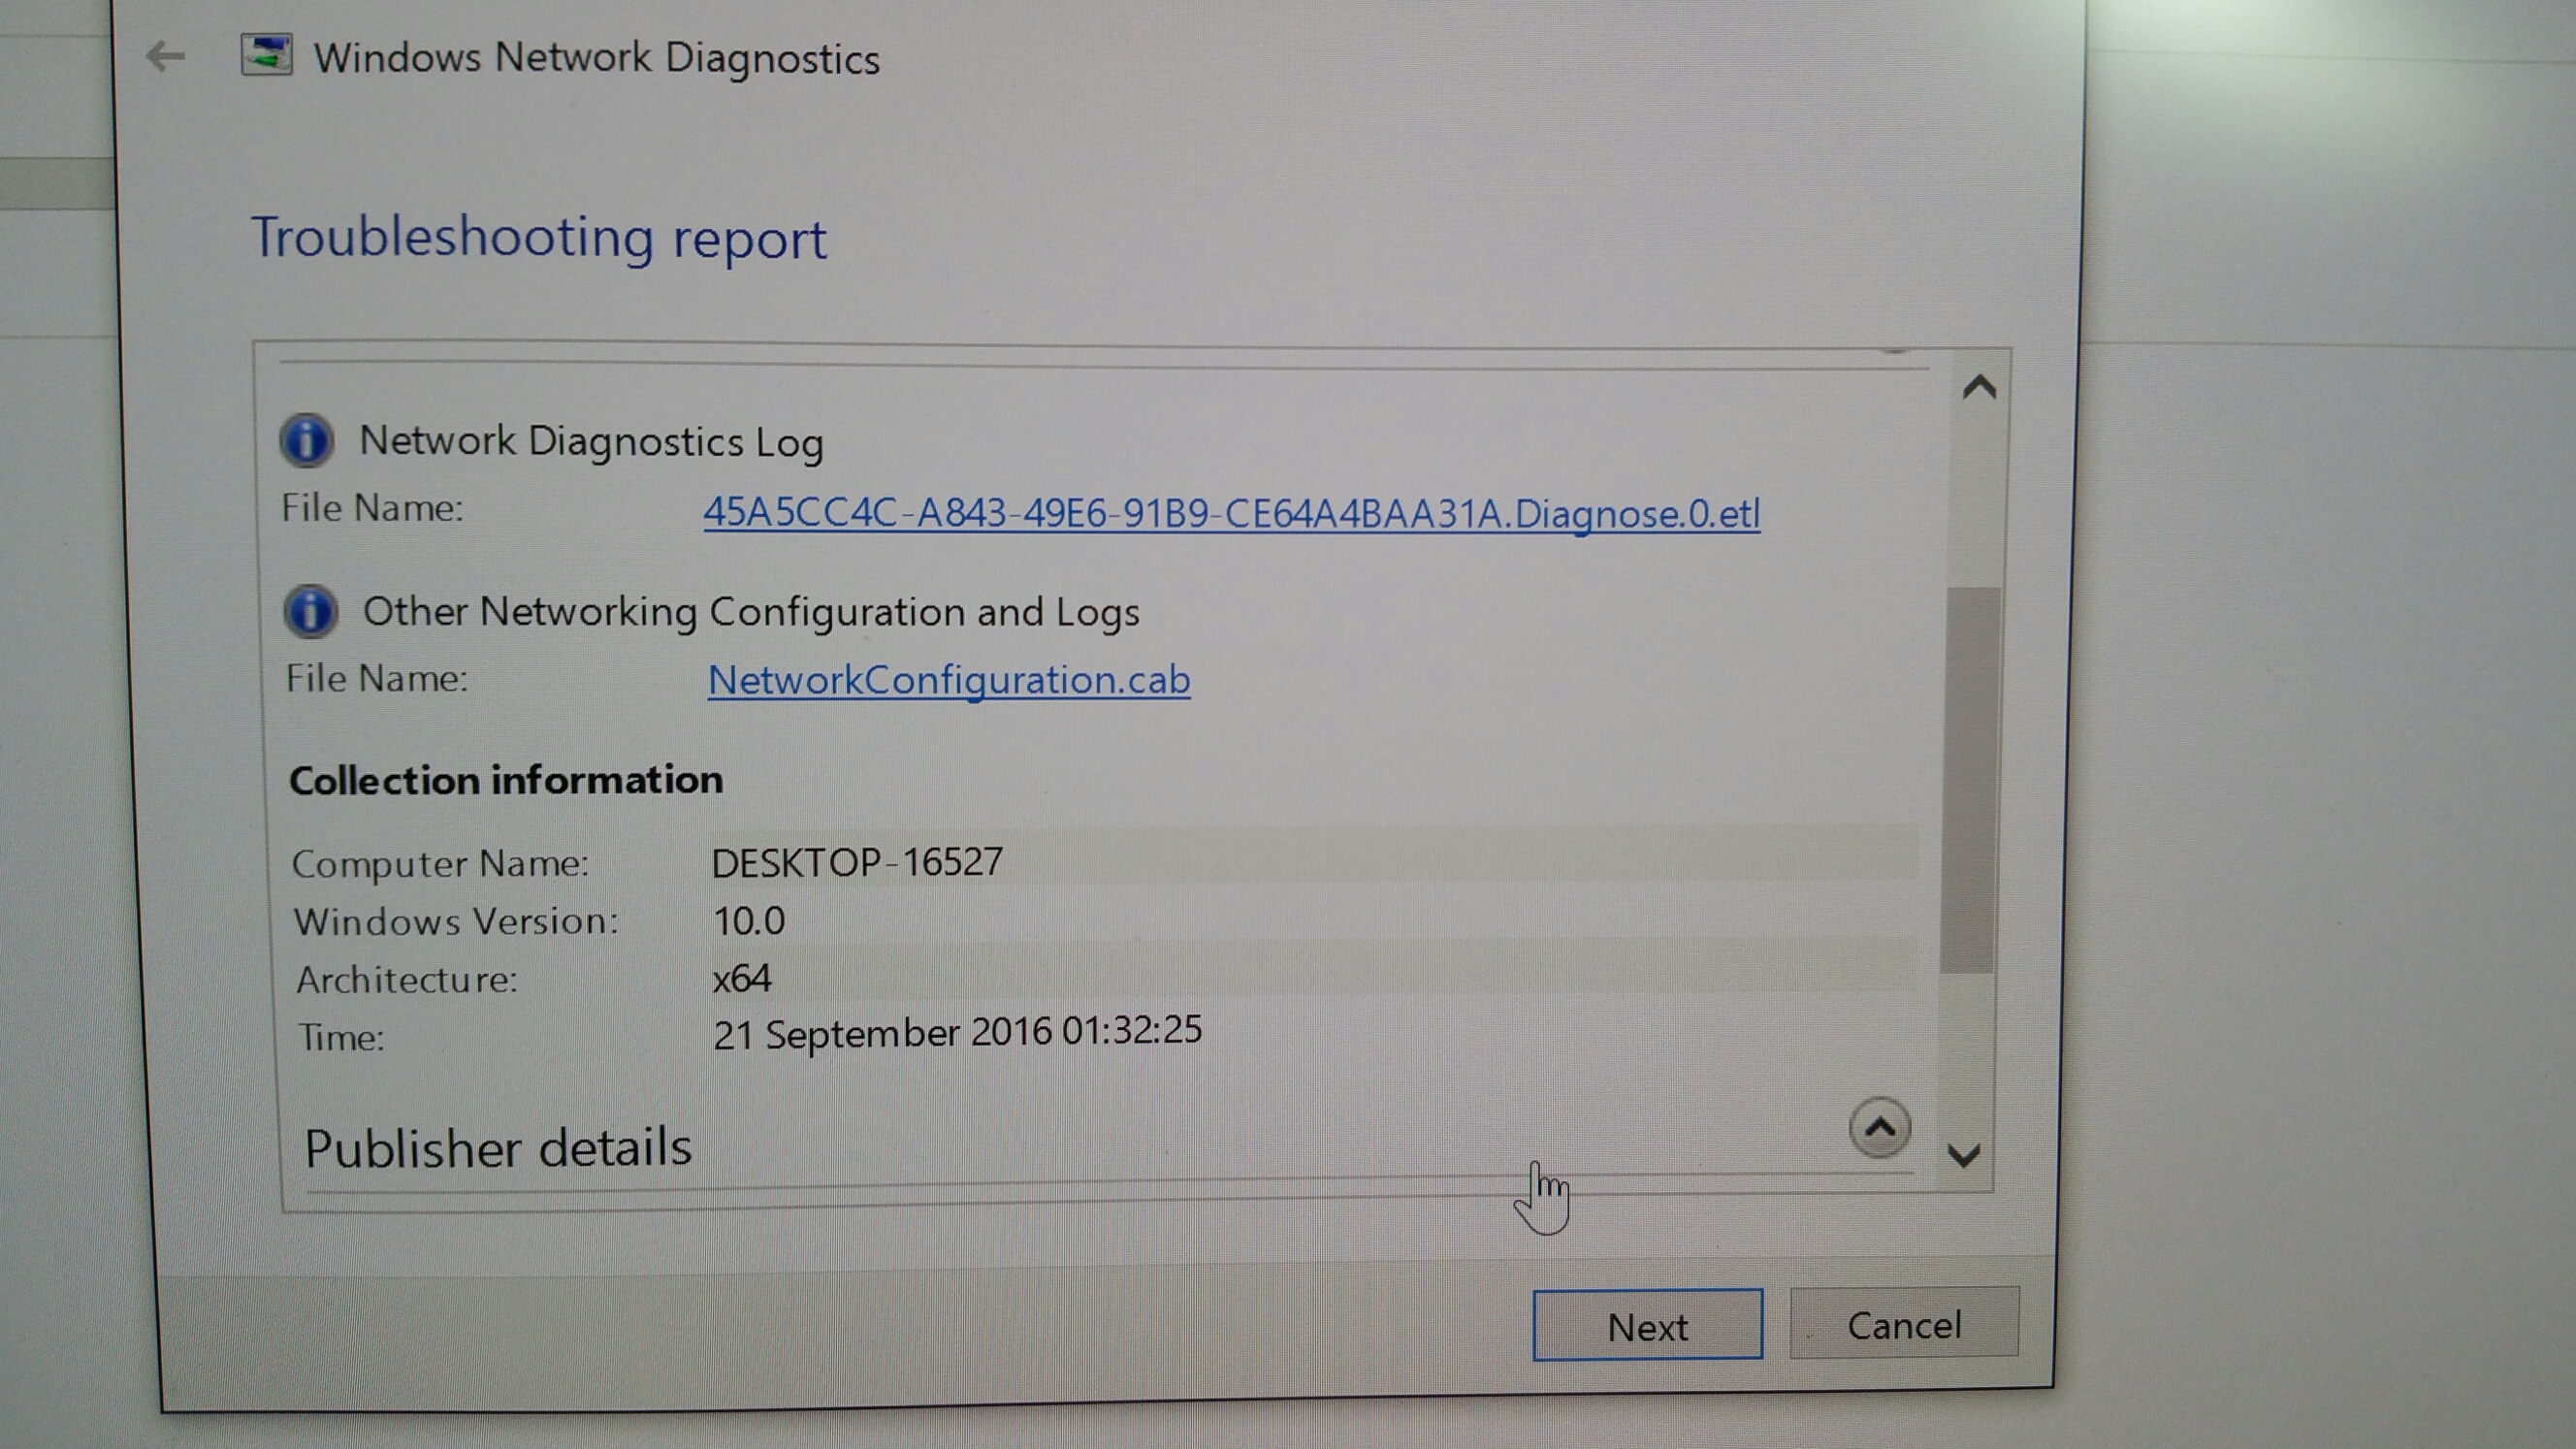Click the Network Diagnostics Log info icon
This screenshot has width=2576, height=1449.
pyautogui.click(x=306, y=440)
